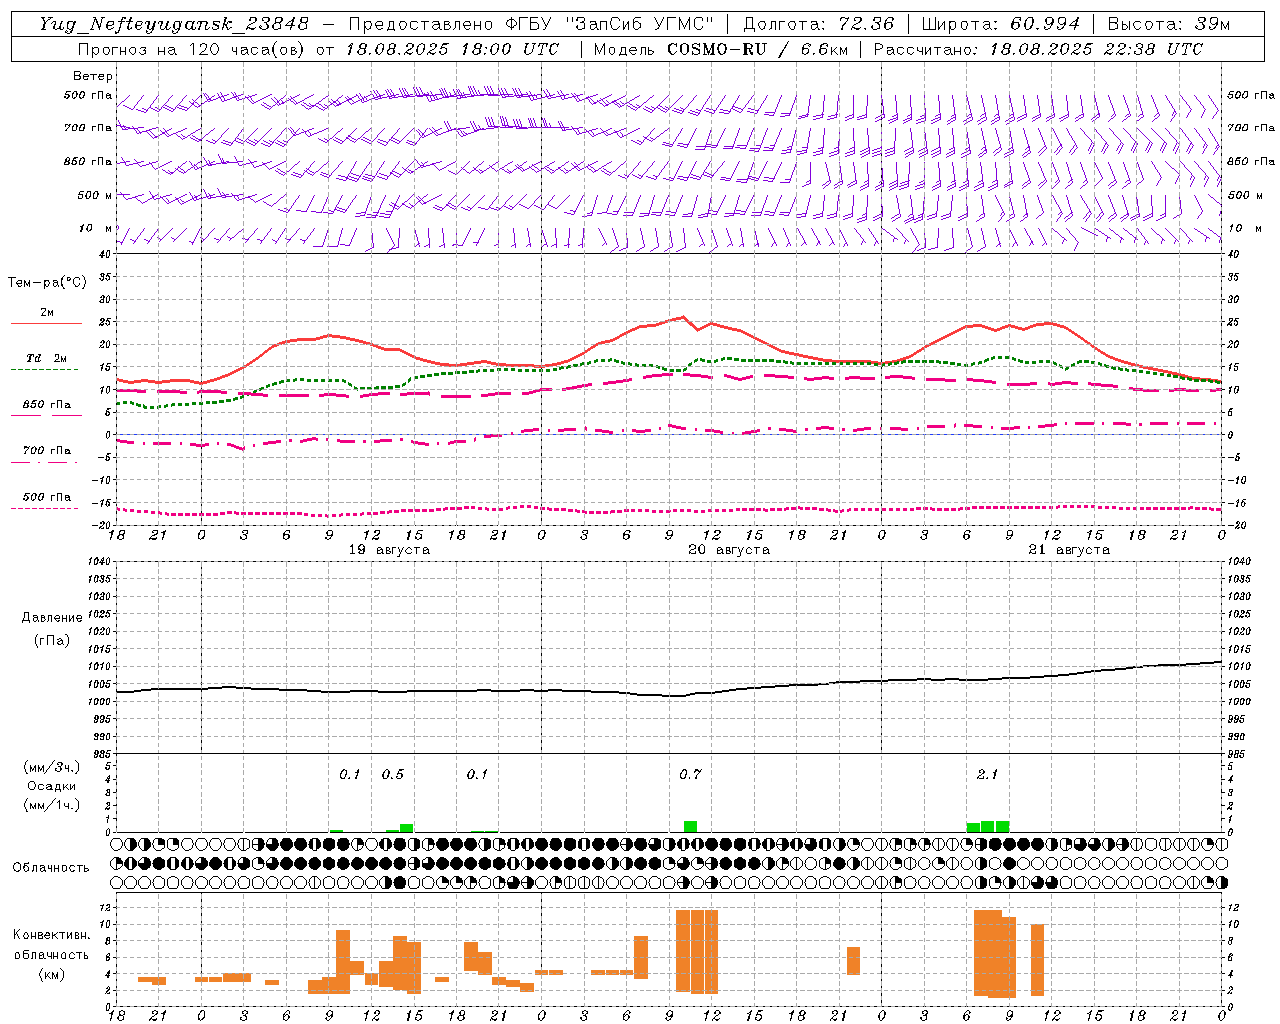Click the Давление panel label

click(51, 618)
